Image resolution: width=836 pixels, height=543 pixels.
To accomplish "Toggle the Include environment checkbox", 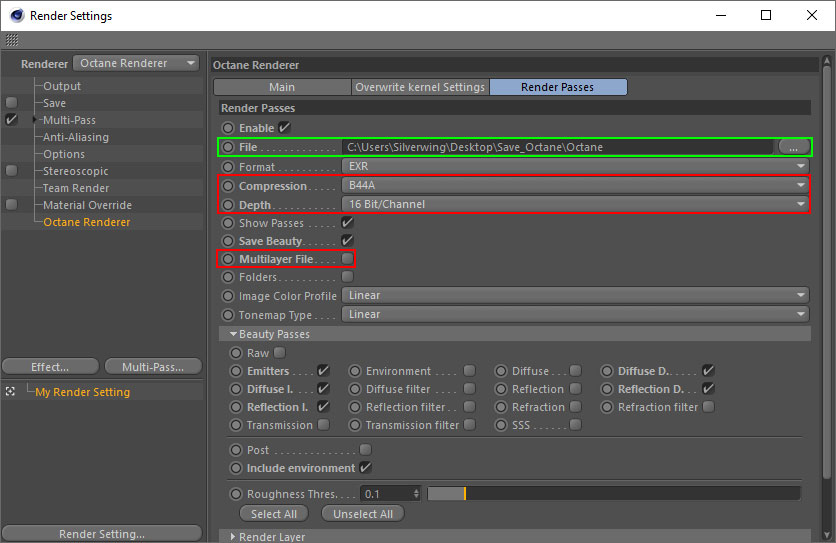I will pyautogui.click(x=365, y=467).
